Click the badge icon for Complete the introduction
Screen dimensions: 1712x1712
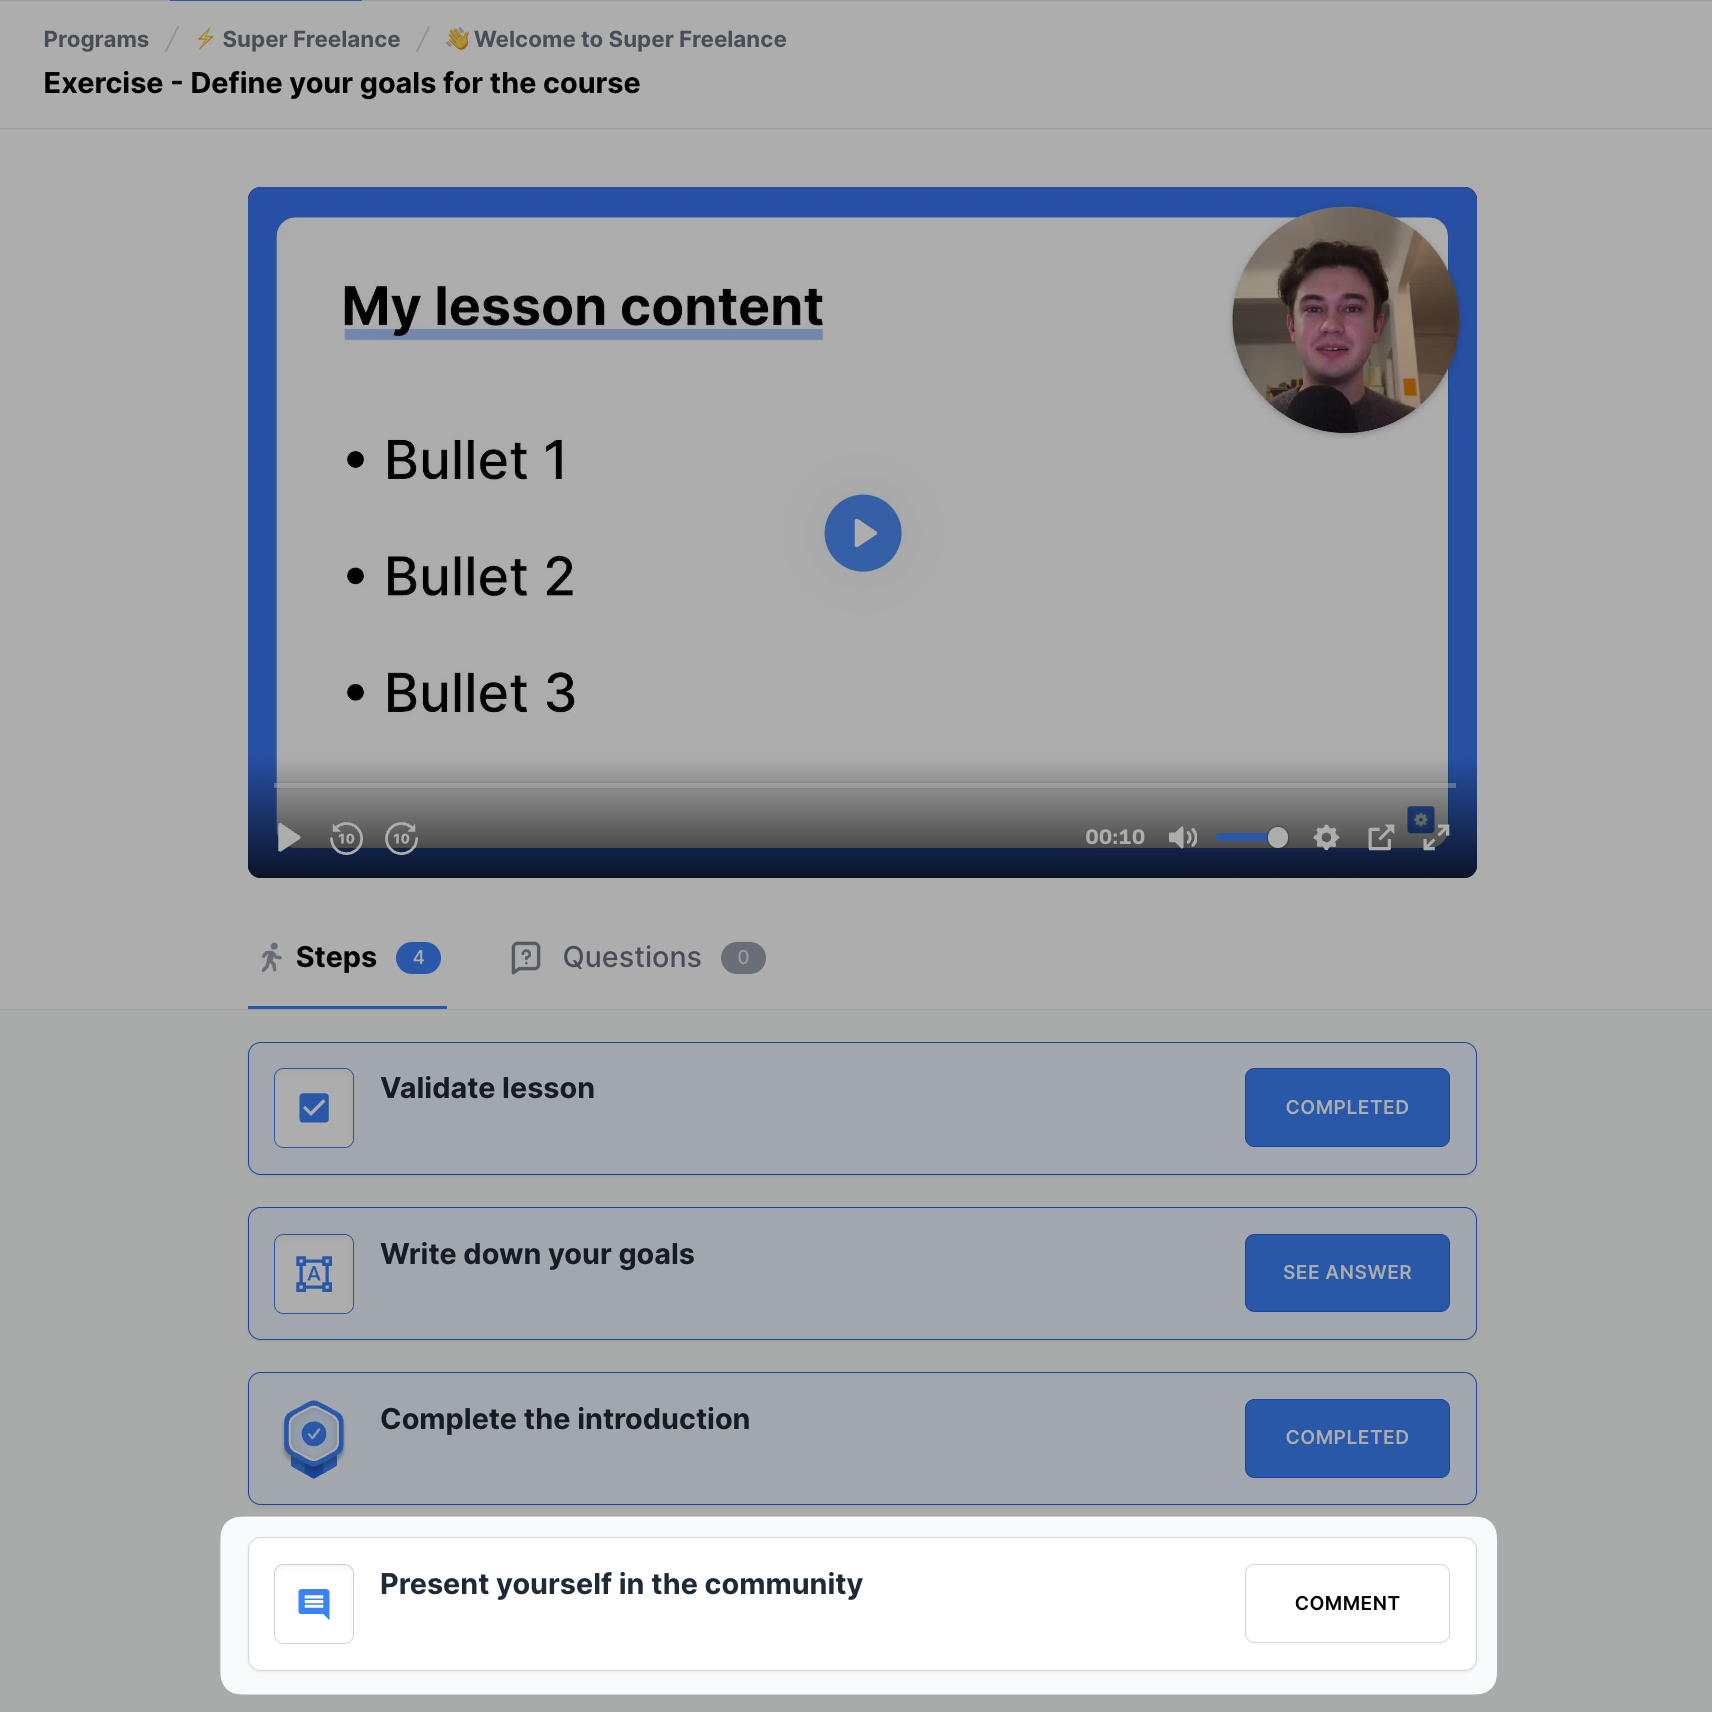[314, 1439]
